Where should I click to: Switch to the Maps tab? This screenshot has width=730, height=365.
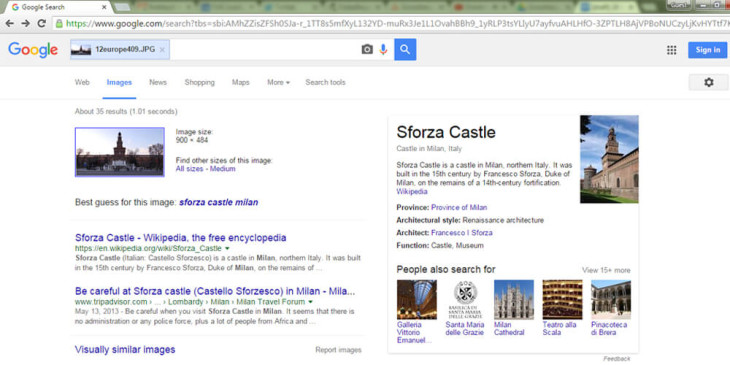241,82
